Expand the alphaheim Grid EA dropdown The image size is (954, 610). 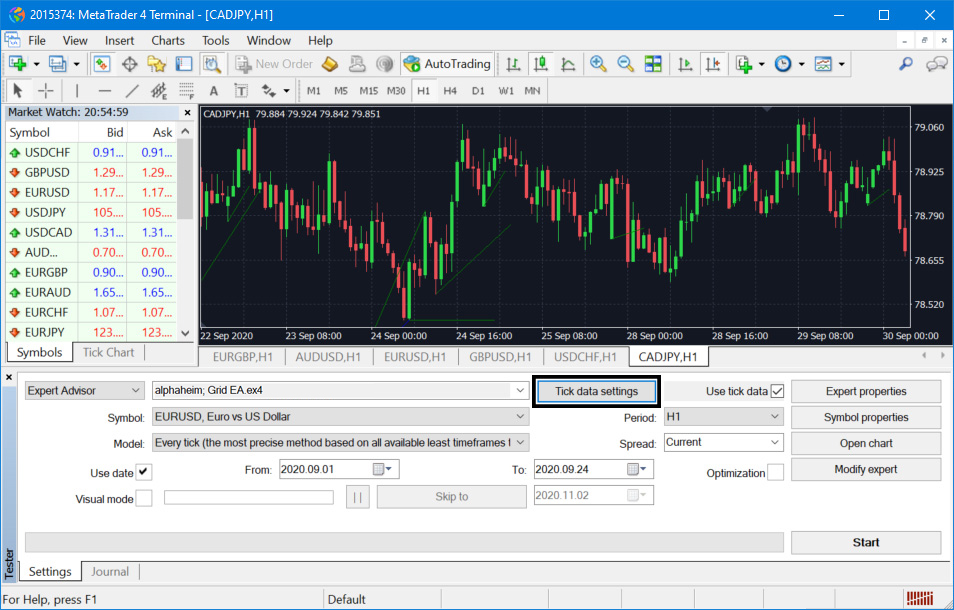(520, 390)
